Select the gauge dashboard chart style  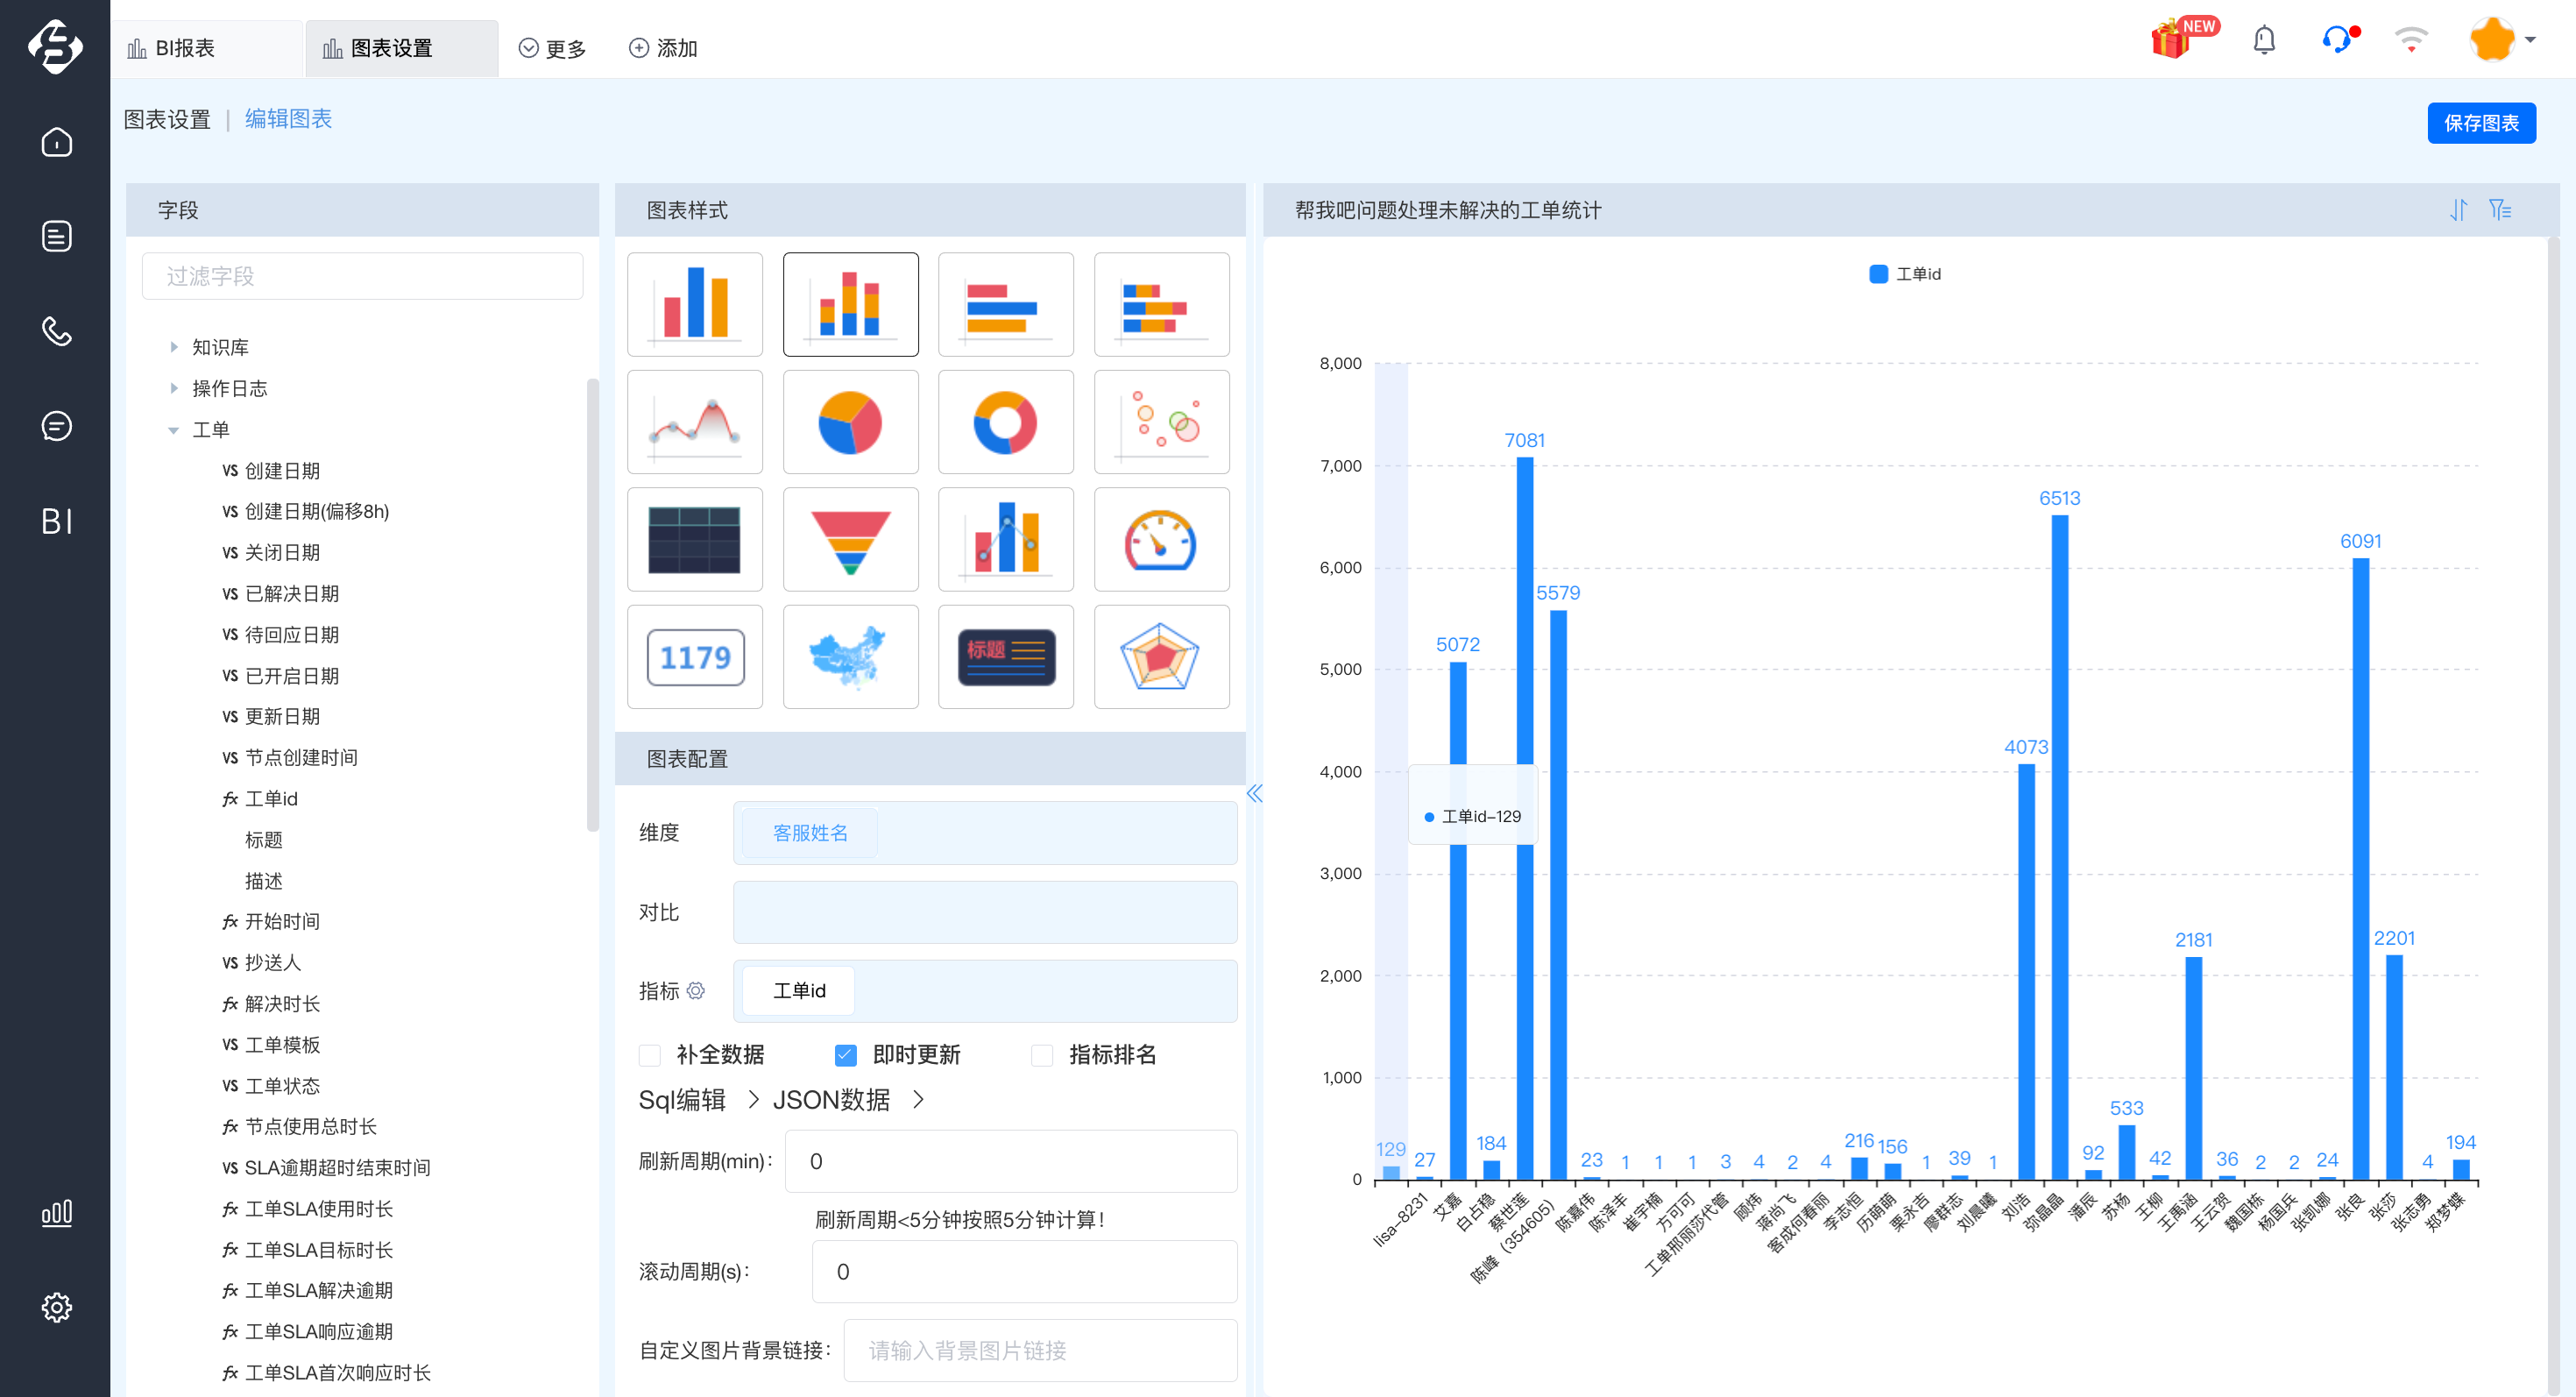[x=1161, y=540]
